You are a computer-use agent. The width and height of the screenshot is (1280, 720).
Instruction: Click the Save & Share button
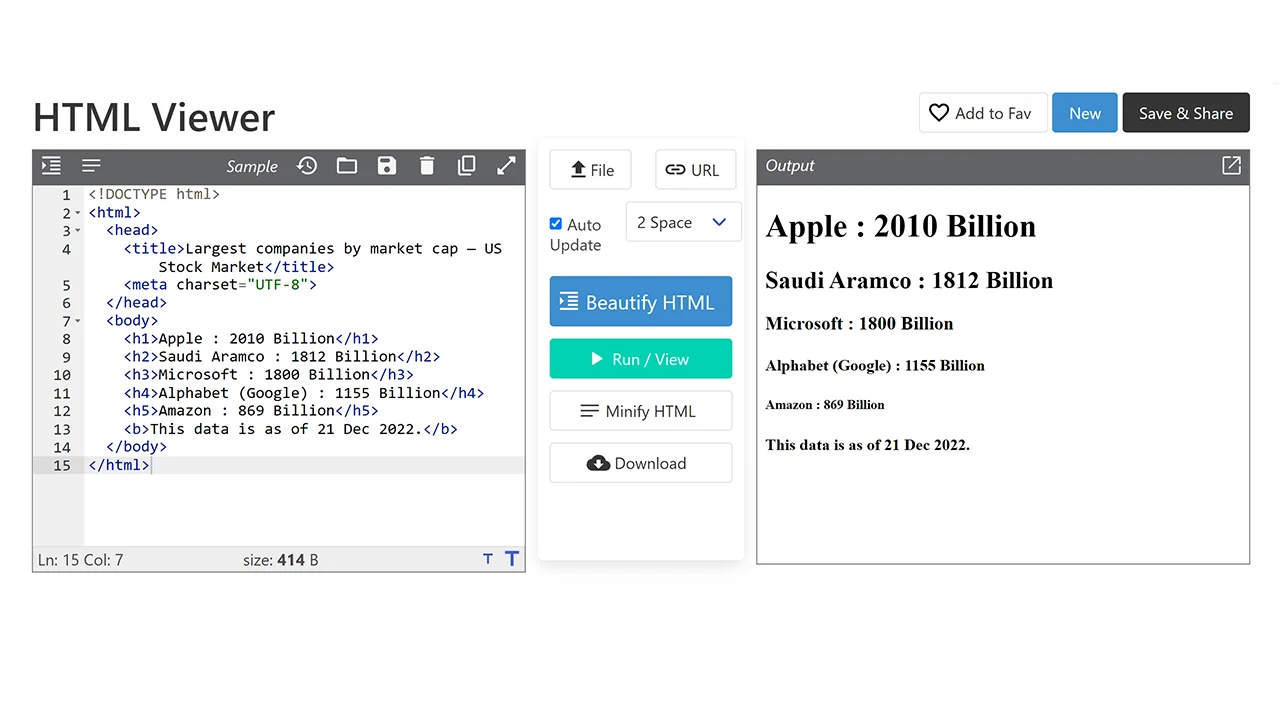click(x=1185, y=113)
